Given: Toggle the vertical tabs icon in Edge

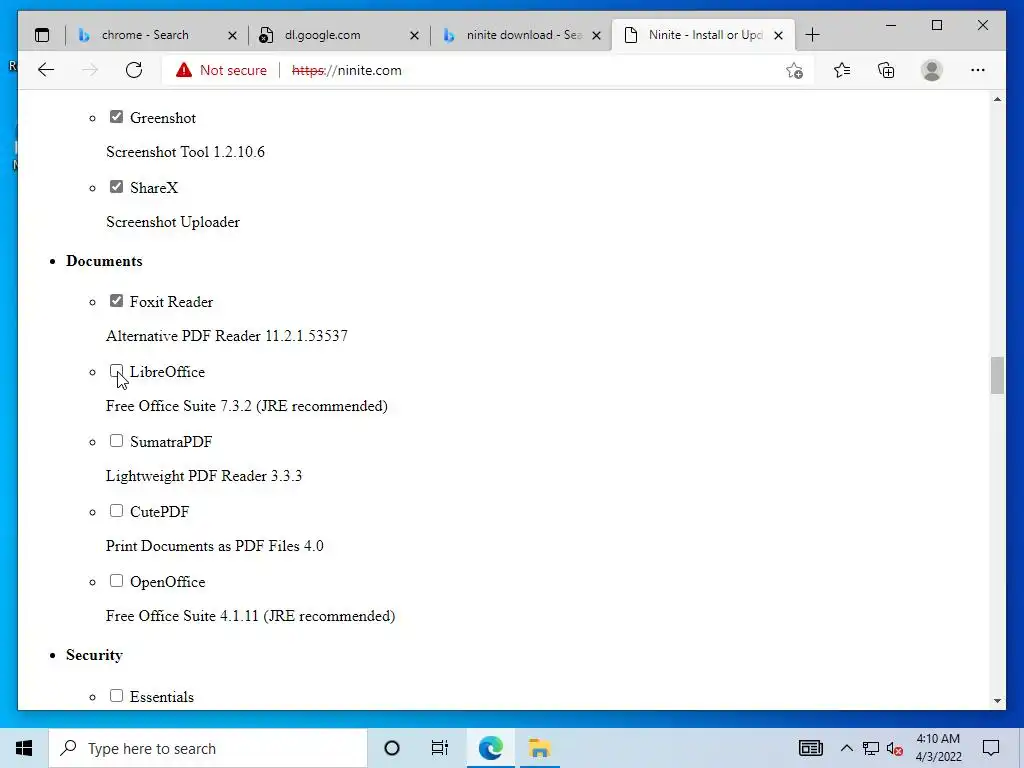Looking at the screenshot, I should coord(42,35).
